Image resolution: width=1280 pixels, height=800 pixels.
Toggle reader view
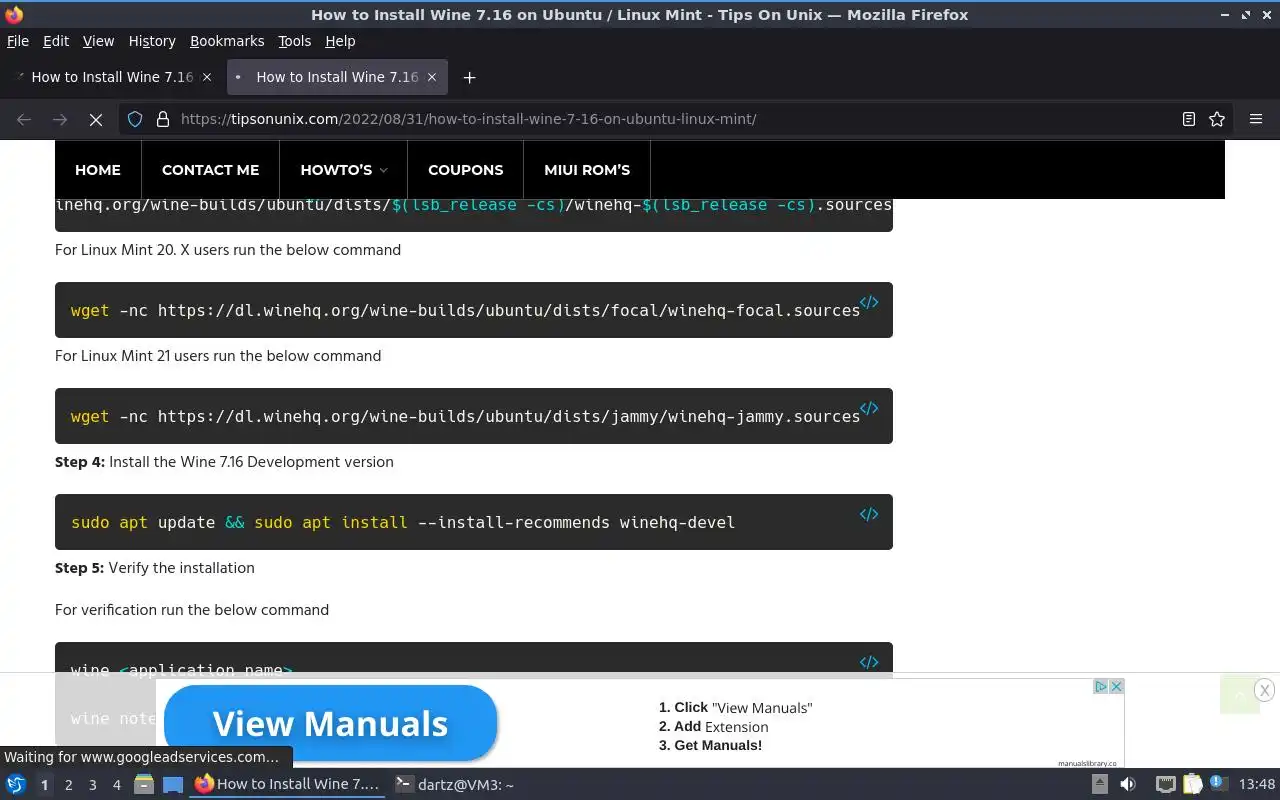click(x=1189, y=119)
